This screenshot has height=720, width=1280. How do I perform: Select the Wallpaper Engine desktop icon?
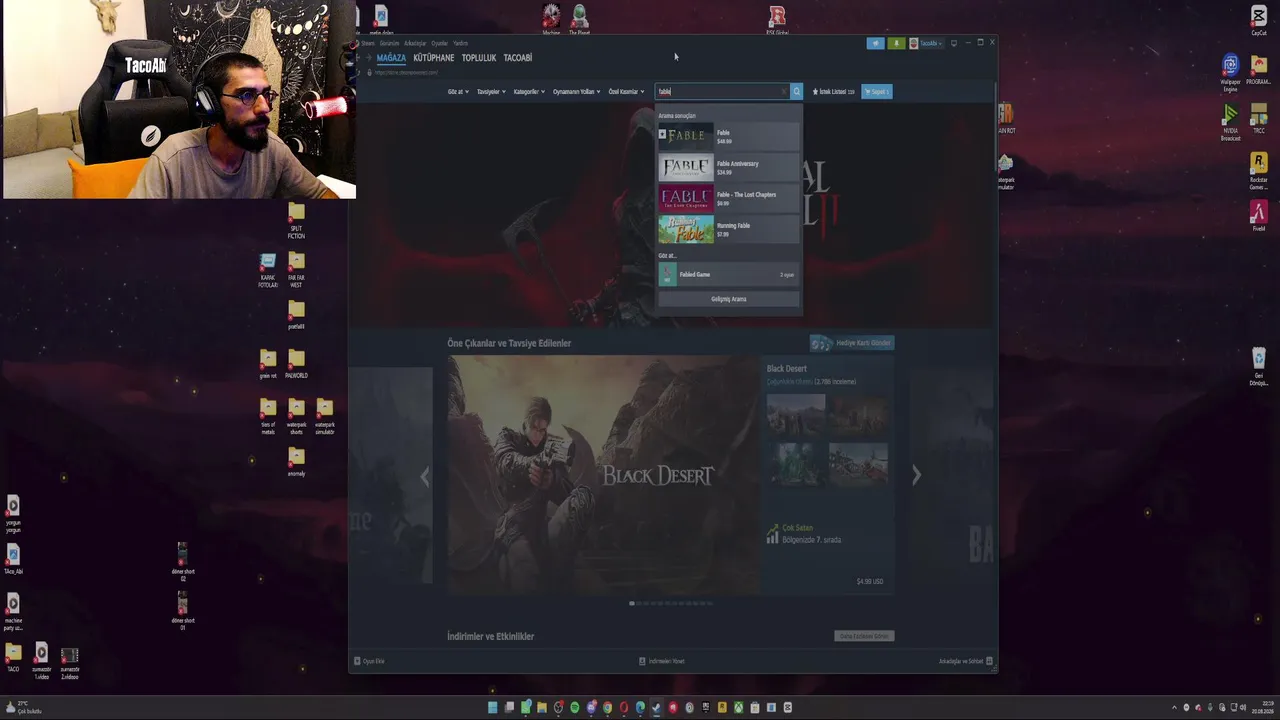click(1230, 73)
